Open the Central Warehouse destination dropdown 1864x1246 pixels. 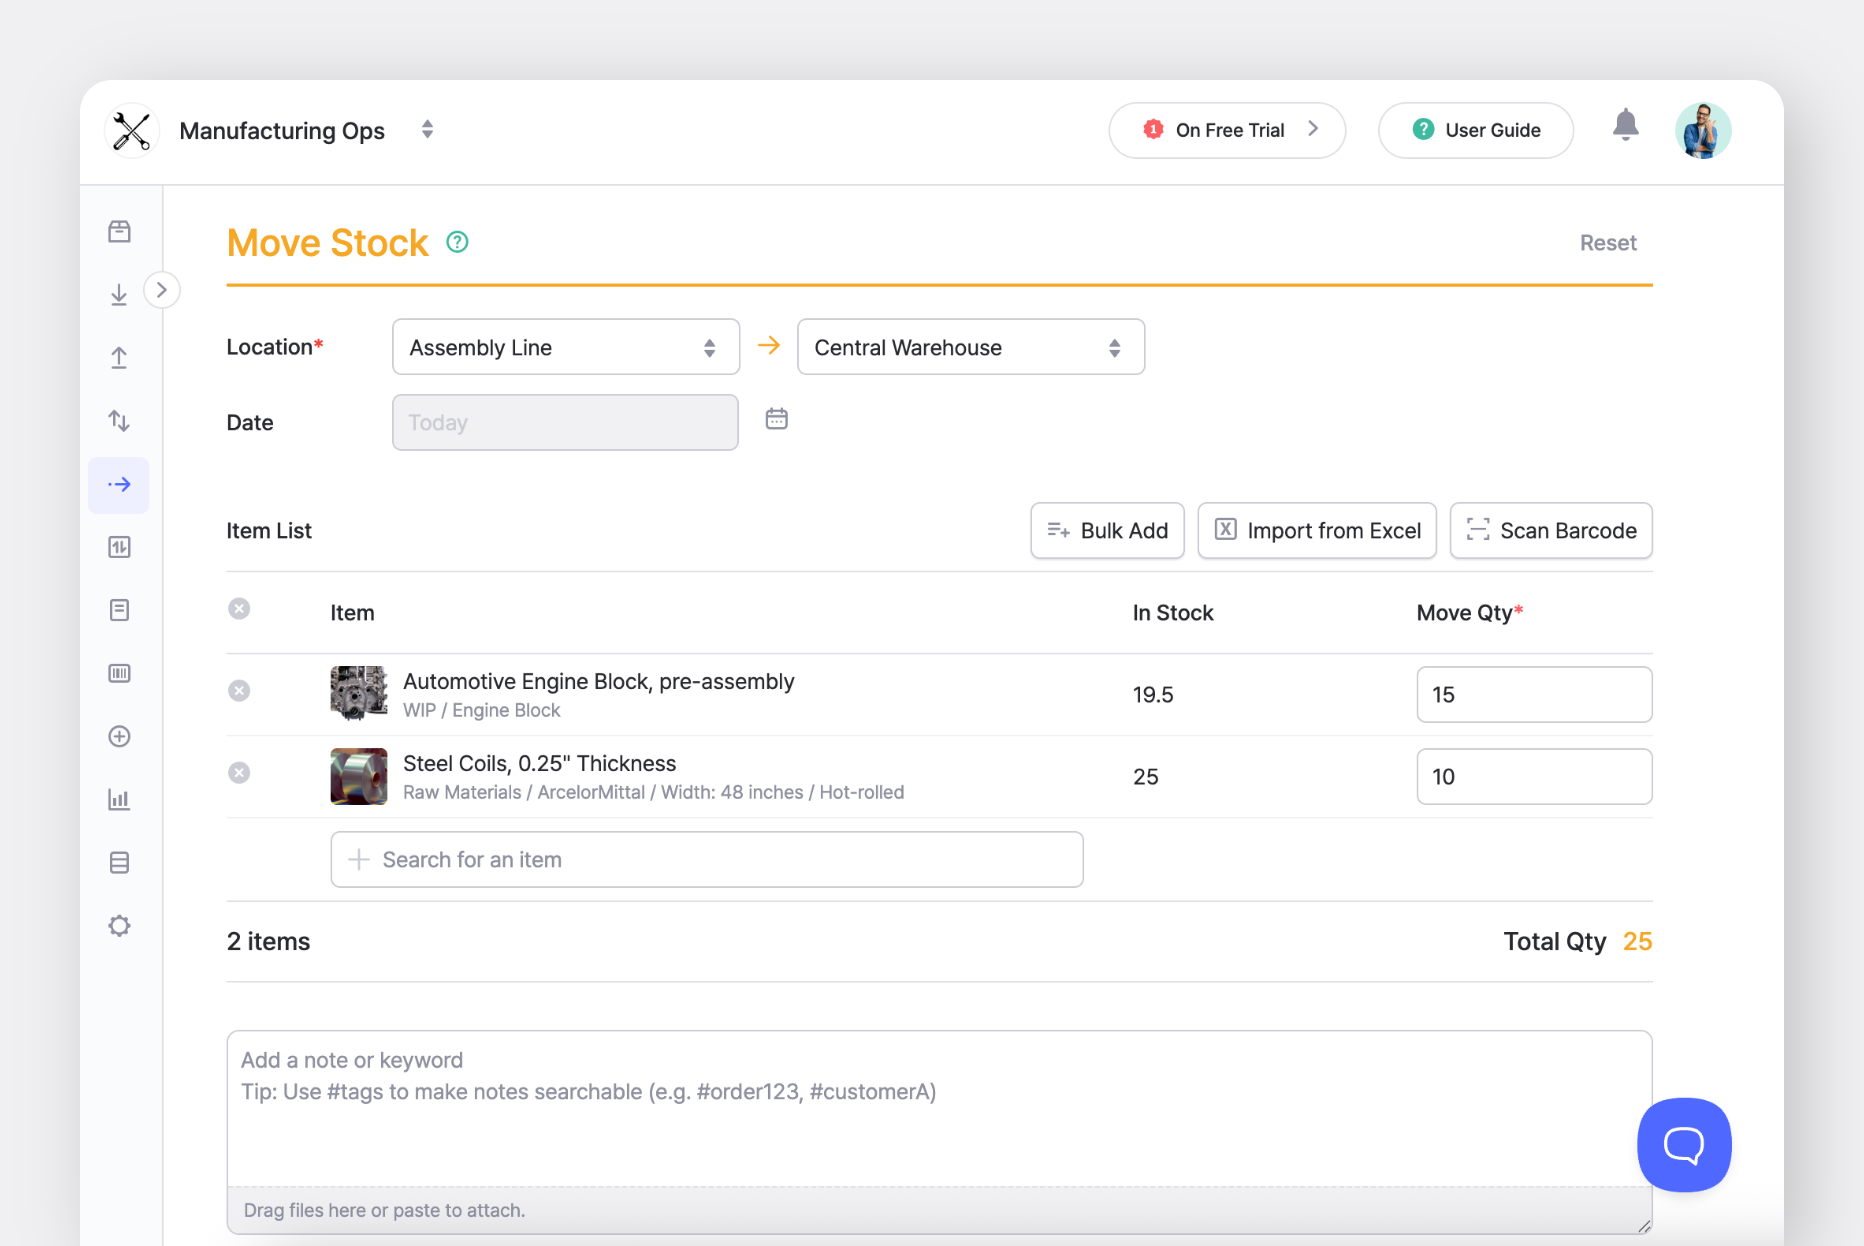[969, 347]
